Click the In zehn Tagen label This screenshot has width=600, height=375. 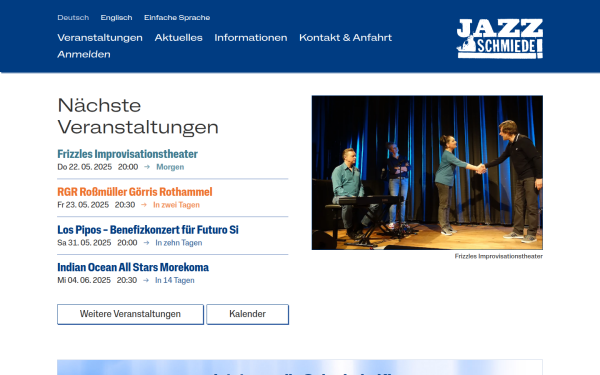tap(179, 243)
